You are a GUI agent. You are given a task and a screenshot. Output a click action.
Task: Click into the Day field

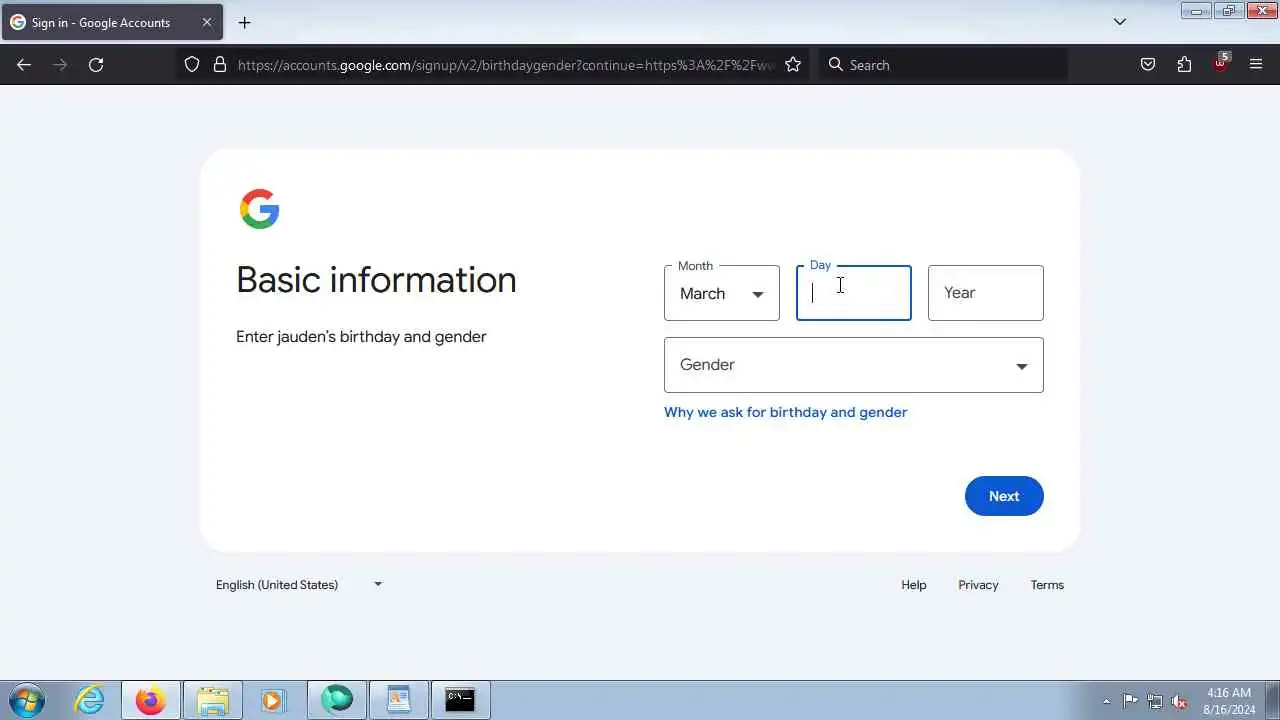(x=854, y=293)
